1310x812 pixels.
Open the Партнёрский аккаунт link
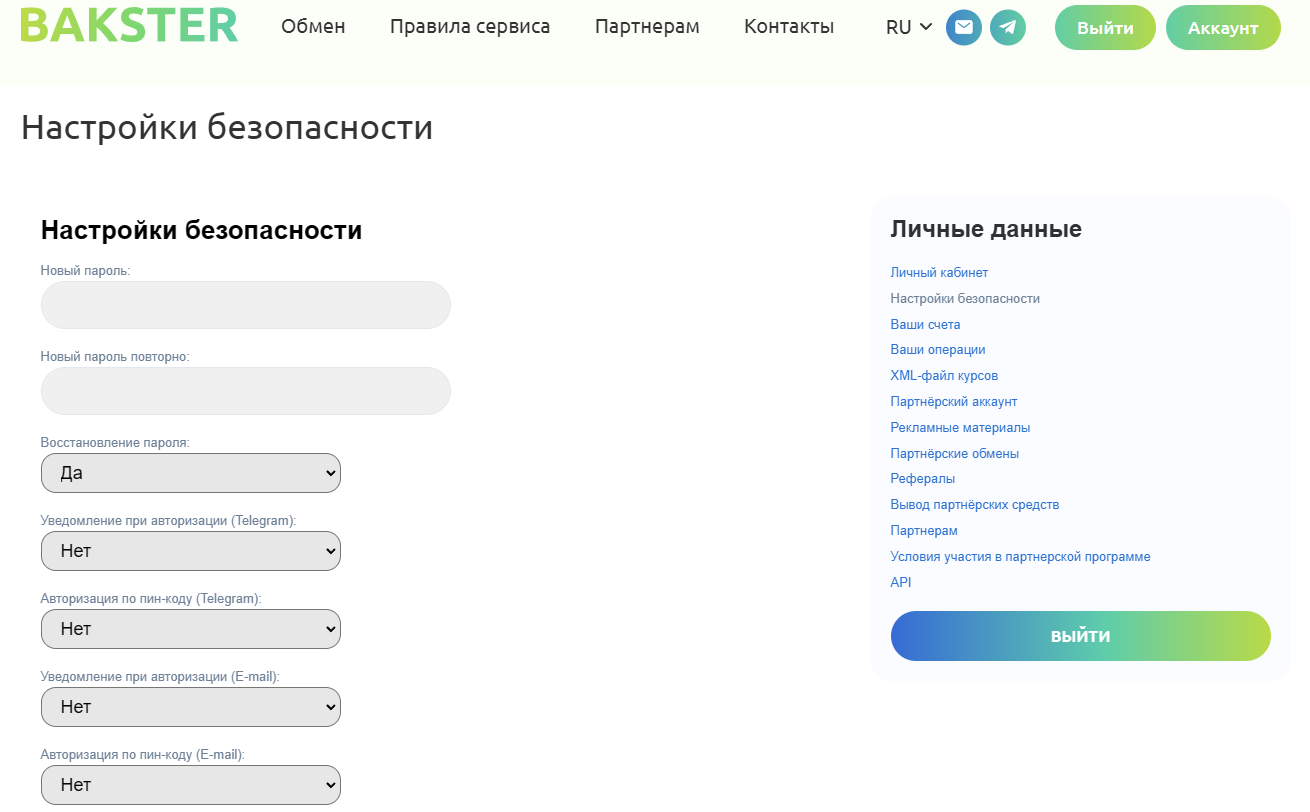(953, 402)
